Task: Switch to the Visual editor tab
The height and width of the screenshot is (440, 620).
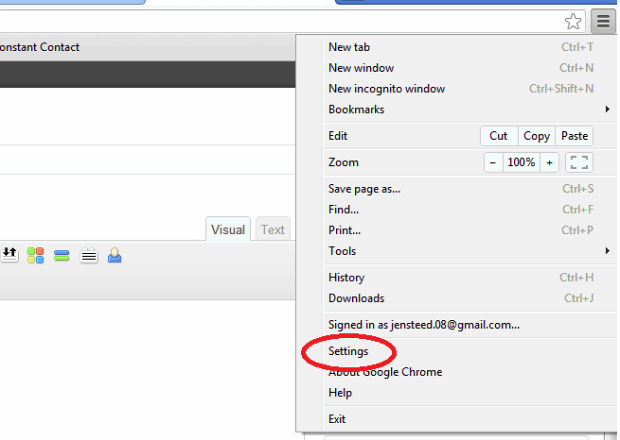Action: [228, 229]
